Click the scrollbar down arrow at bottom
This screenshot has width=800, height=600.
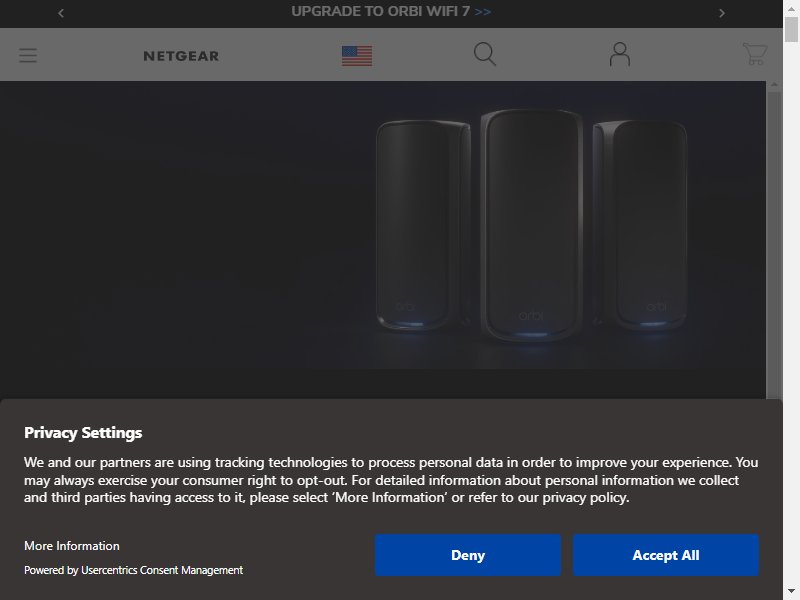pos(791,593)
